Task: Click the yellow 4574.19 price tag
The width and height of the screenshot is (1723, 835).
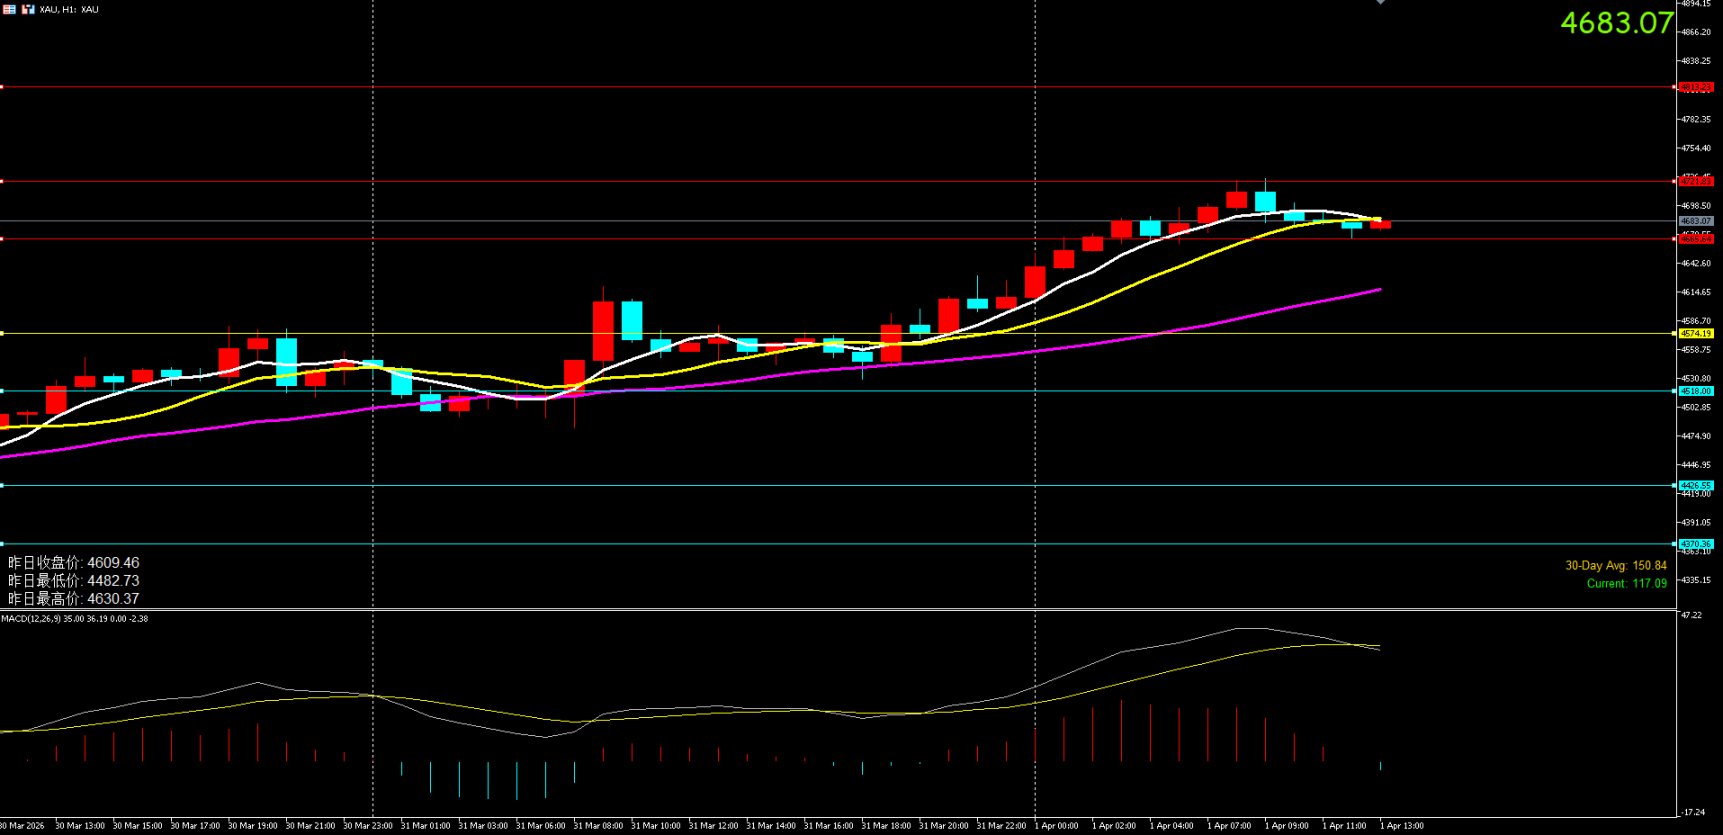Action: 1696,333
